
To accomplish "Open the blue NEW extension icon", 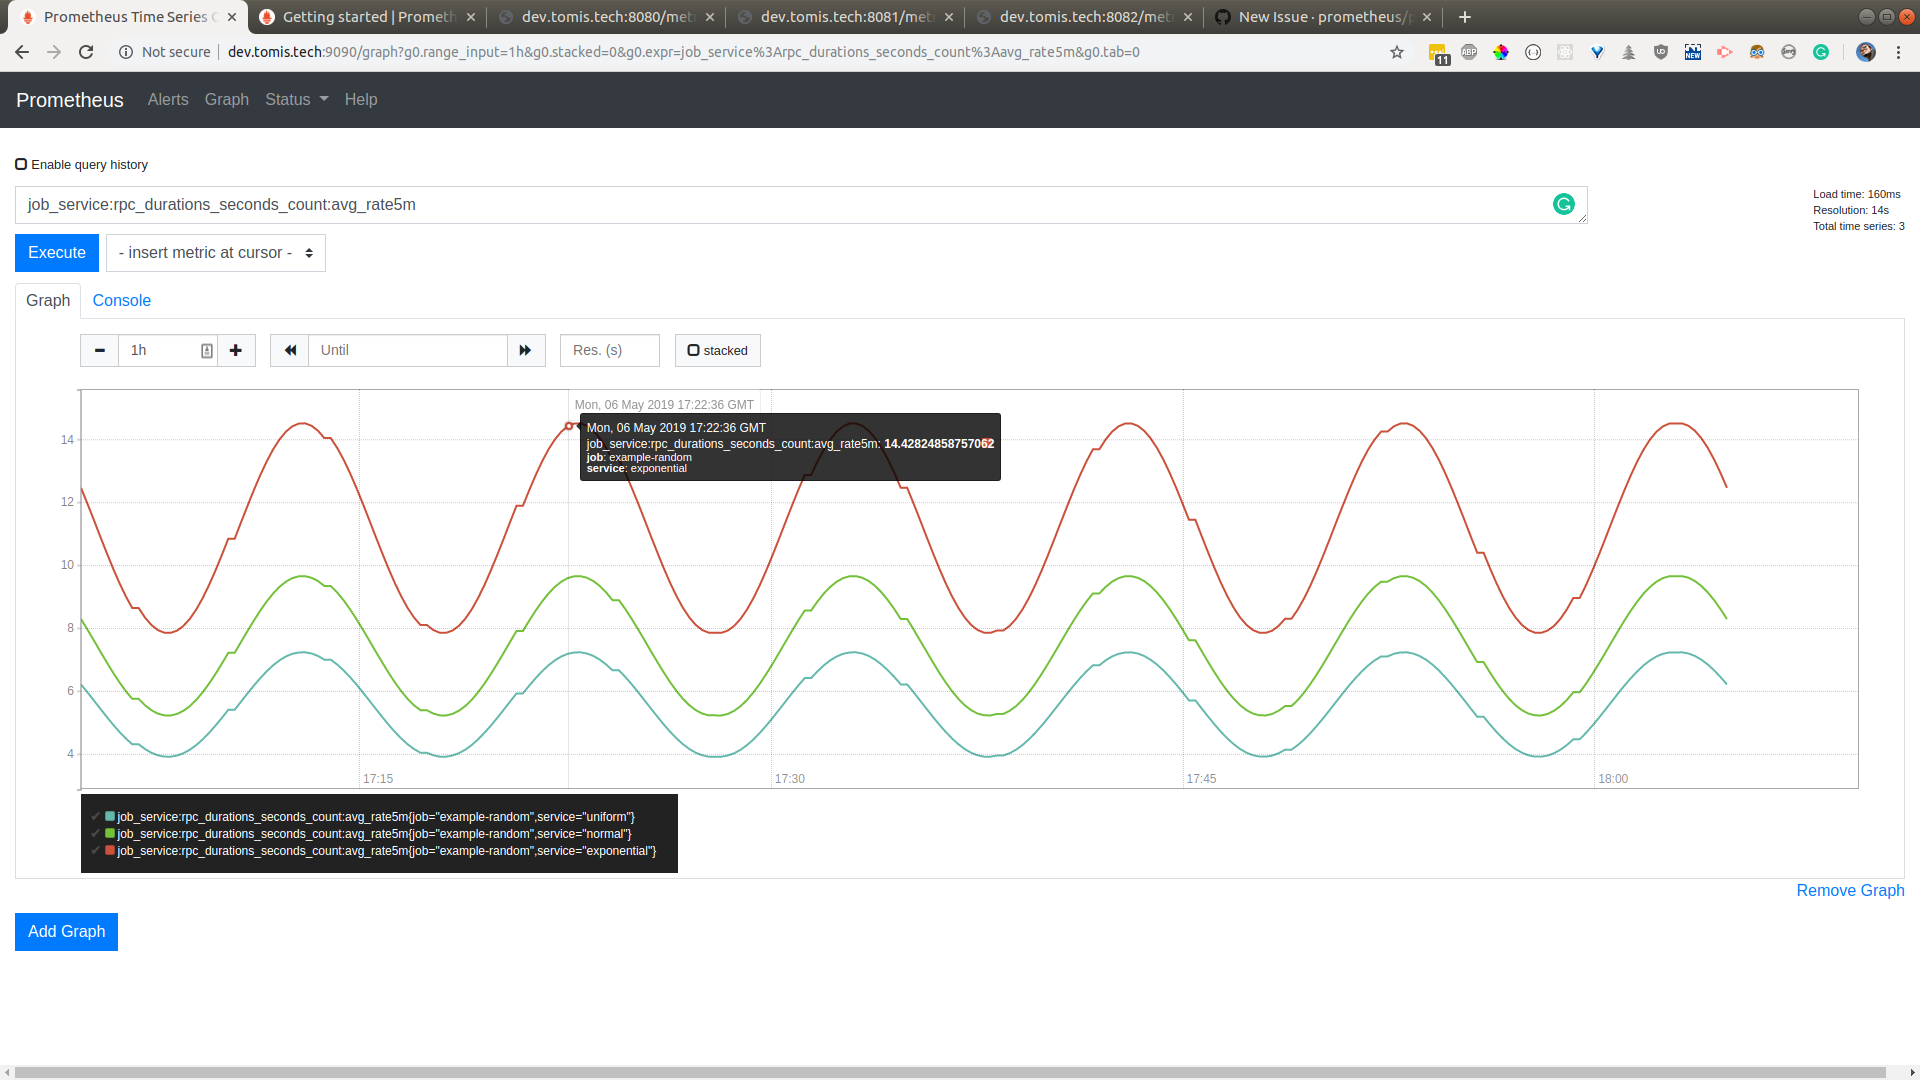I will [x=1693, y=52].
